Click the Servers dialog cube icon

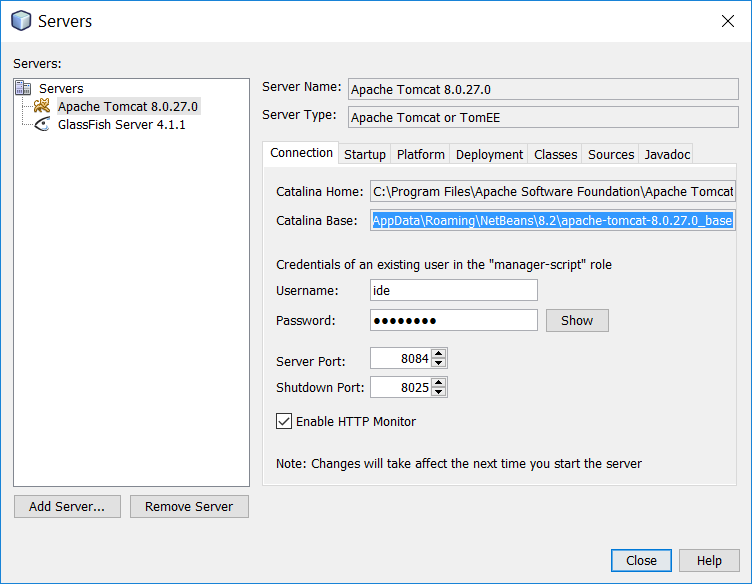[x=21, y=21]
